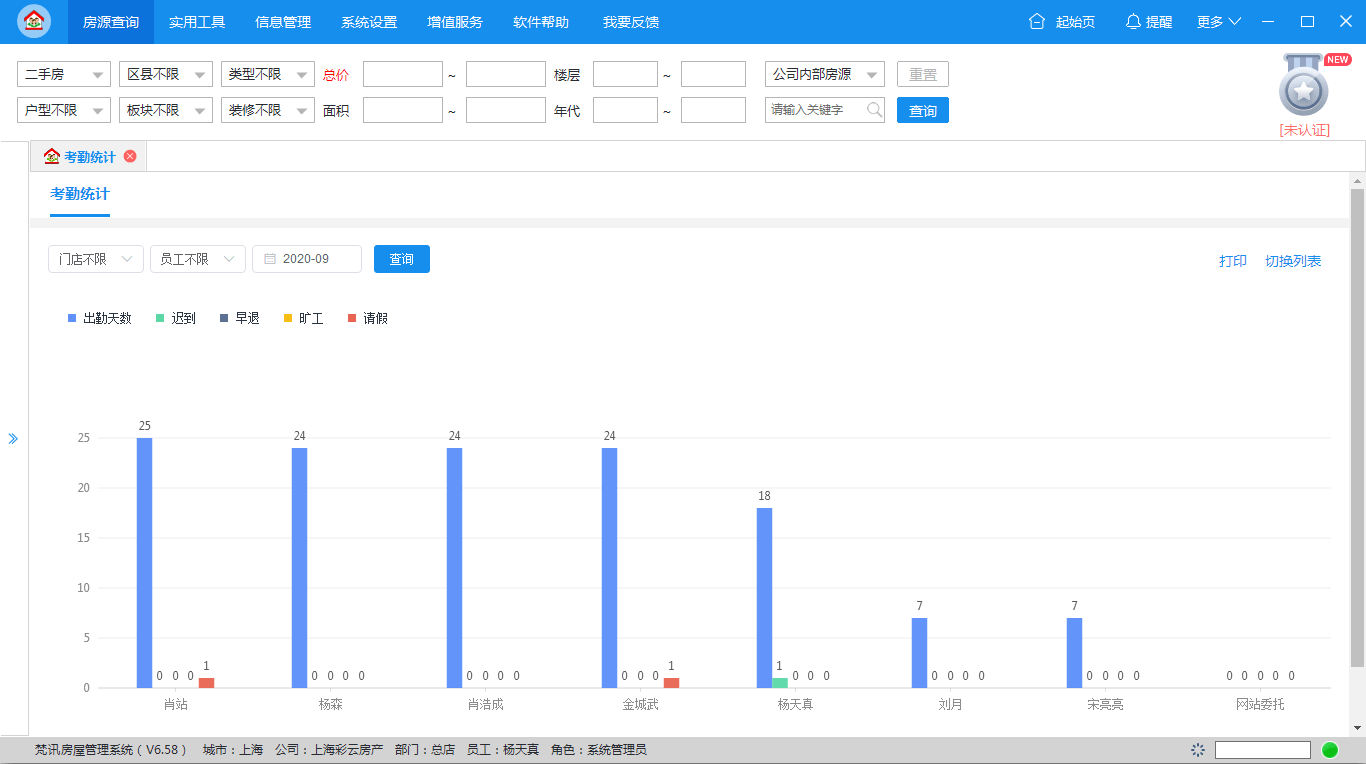Open the calendar icon in date field

pyautogui.click(x=270, y=259)
